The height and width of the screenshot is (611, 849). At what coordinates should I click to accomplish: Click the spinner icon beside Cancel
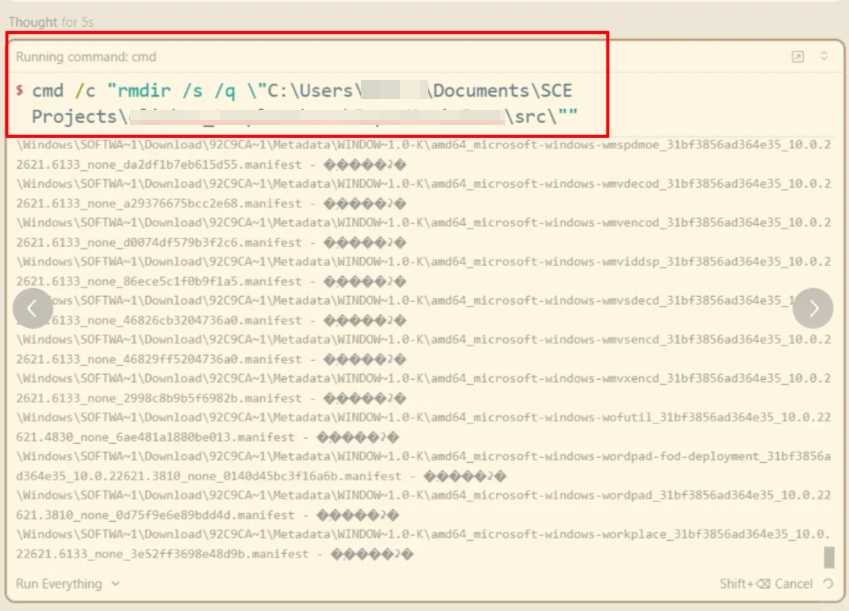click(x=828, y=583)
